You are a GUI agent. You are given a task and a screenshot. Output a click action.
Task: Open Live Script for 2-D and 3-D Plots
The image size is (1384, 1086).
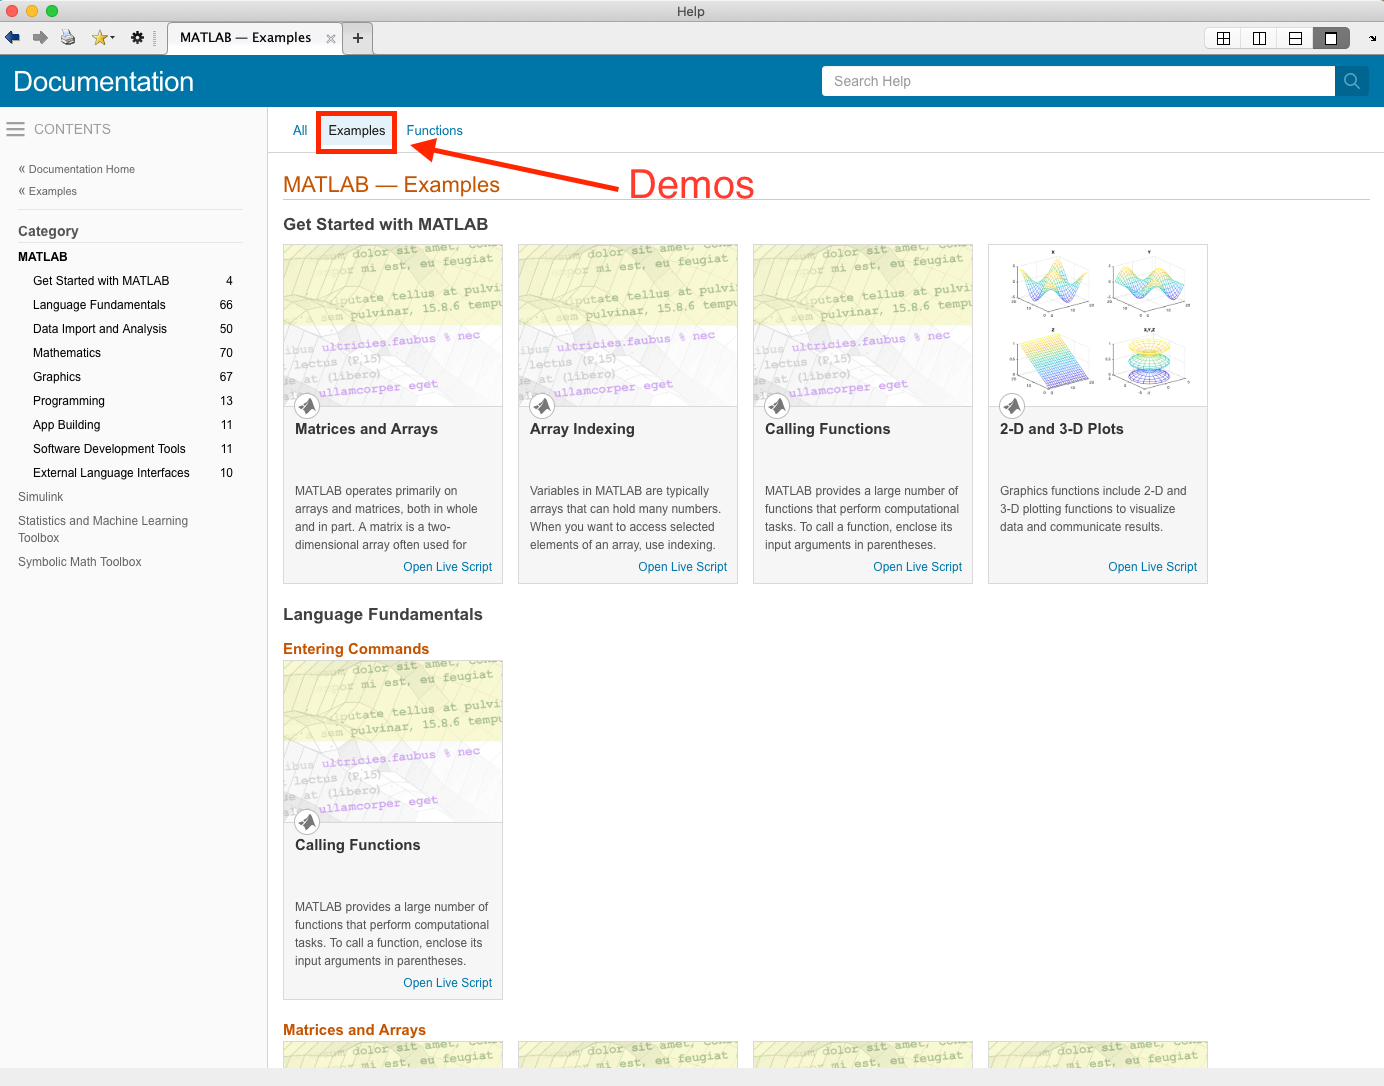click(1153, 567)
